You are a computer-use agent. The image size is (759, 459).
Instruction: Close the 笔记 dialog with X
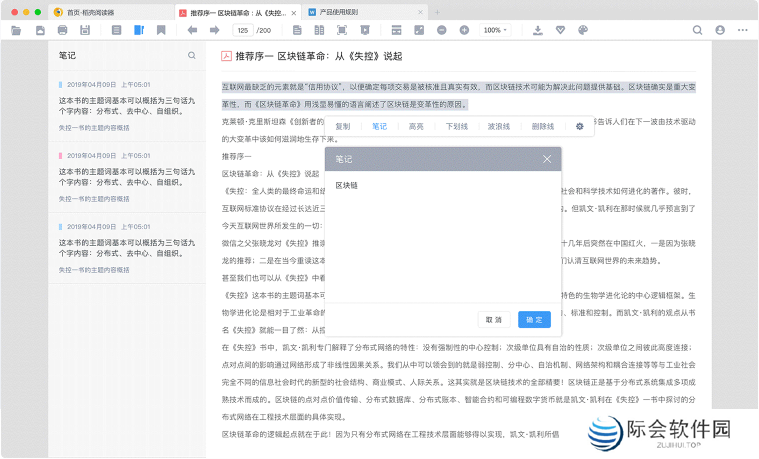(546, 159)
